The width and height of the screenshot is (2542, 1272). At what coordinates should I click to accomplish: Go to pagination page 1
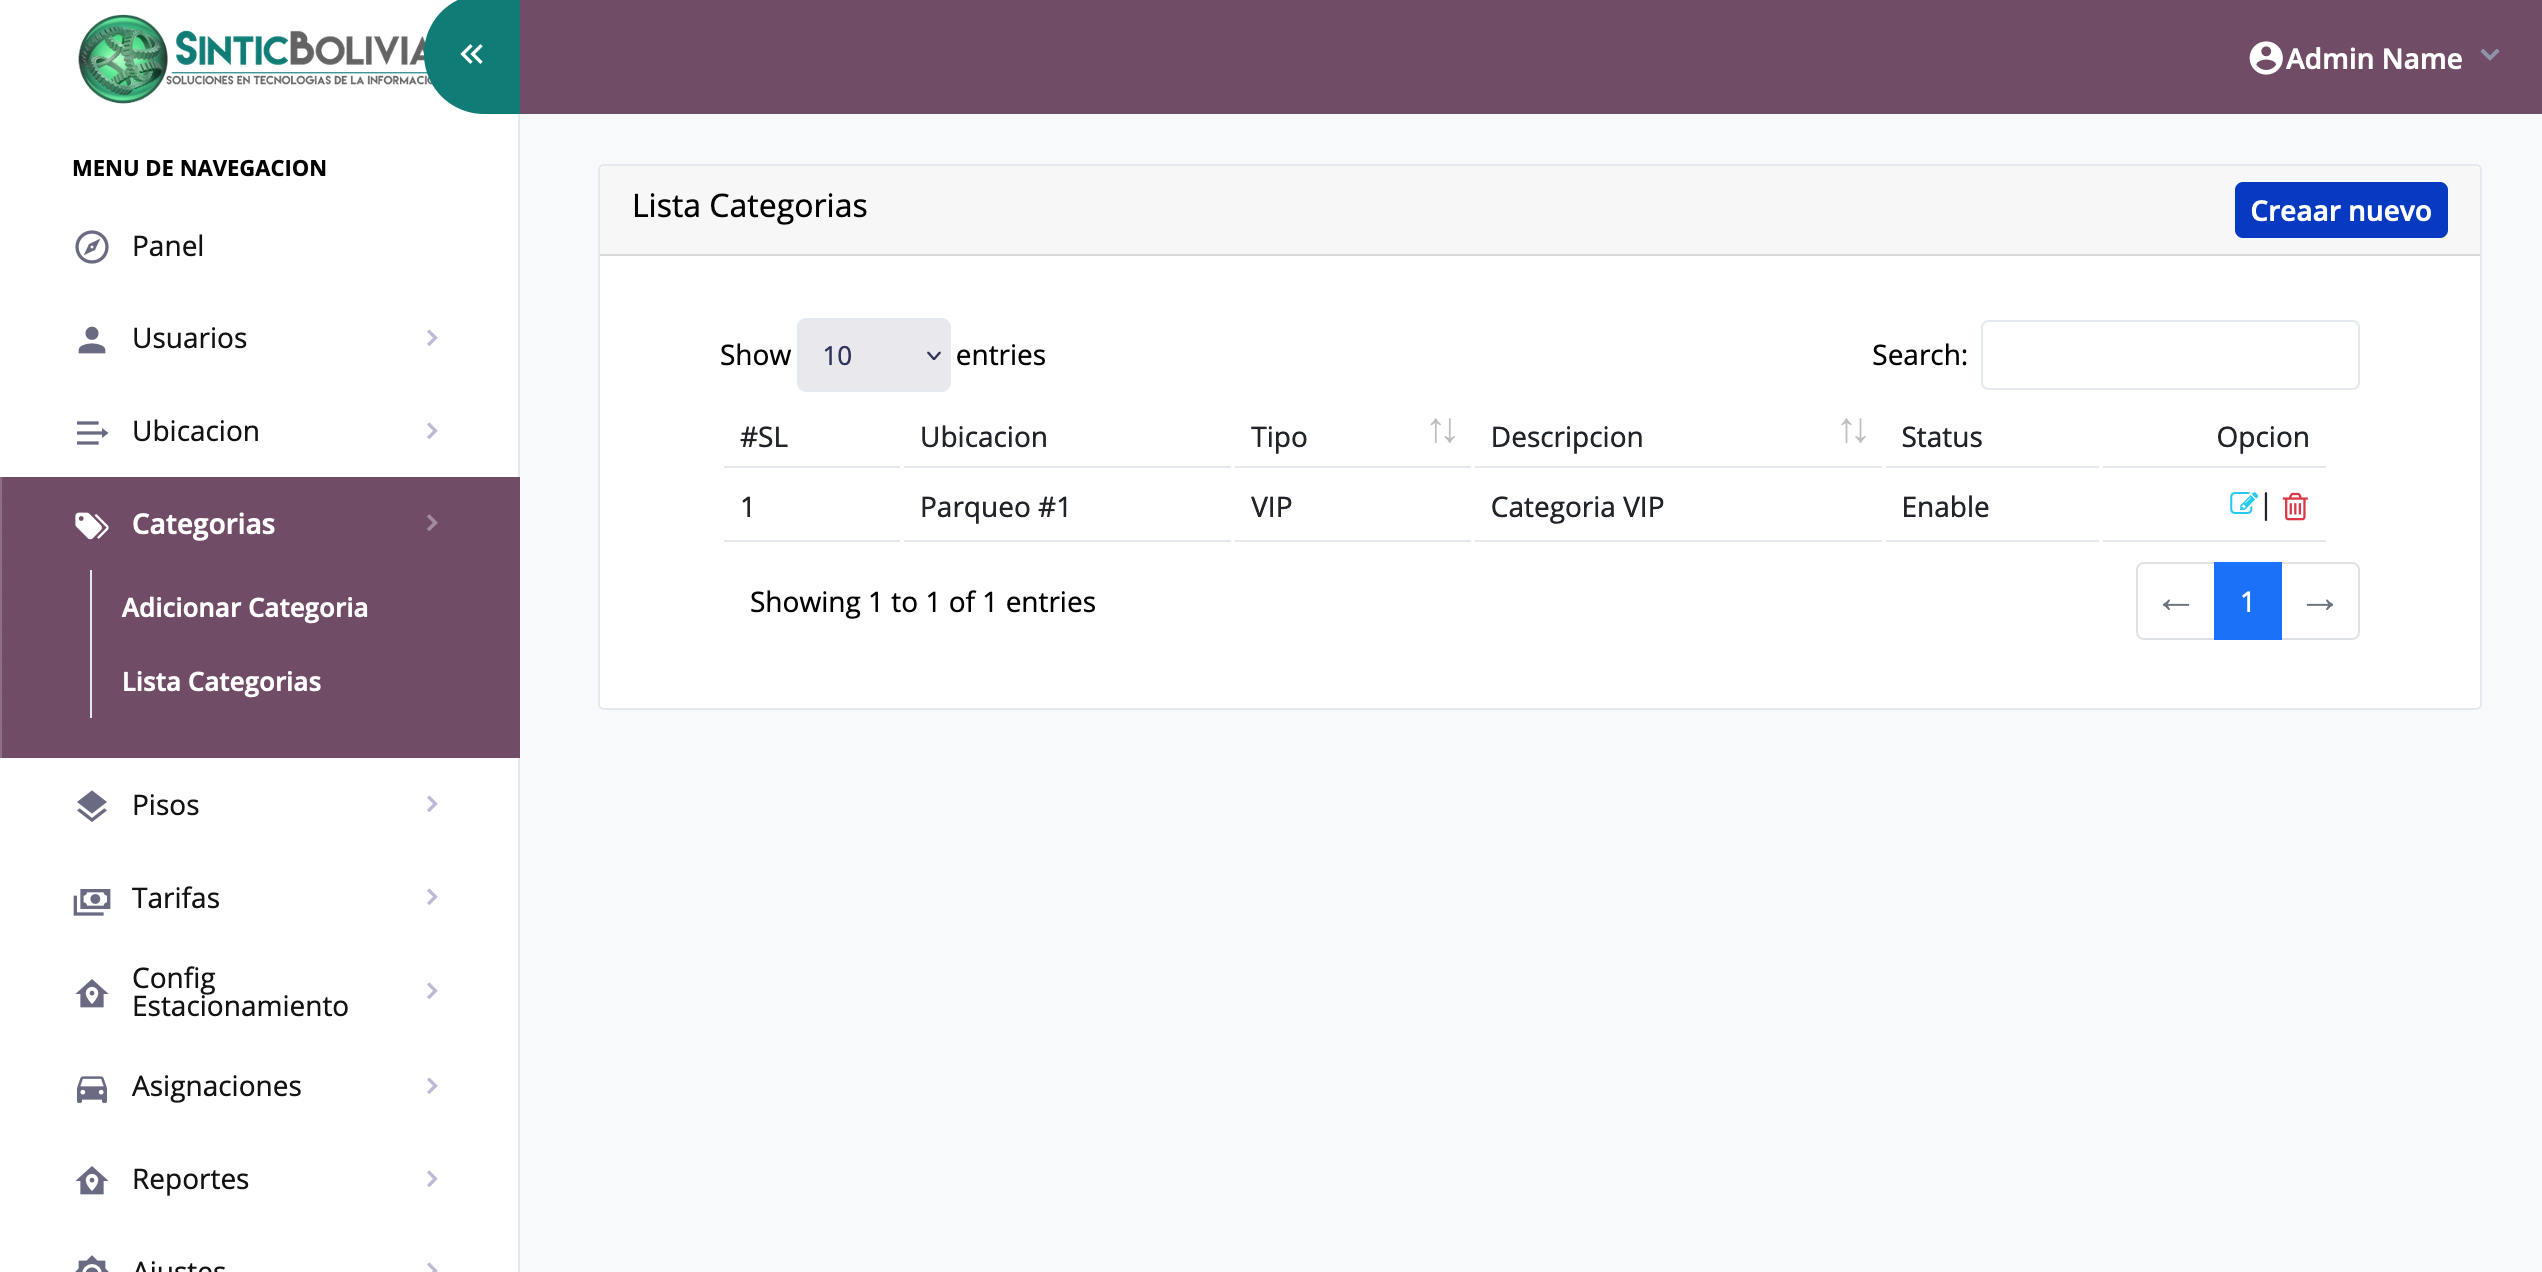pos(2247,602)
